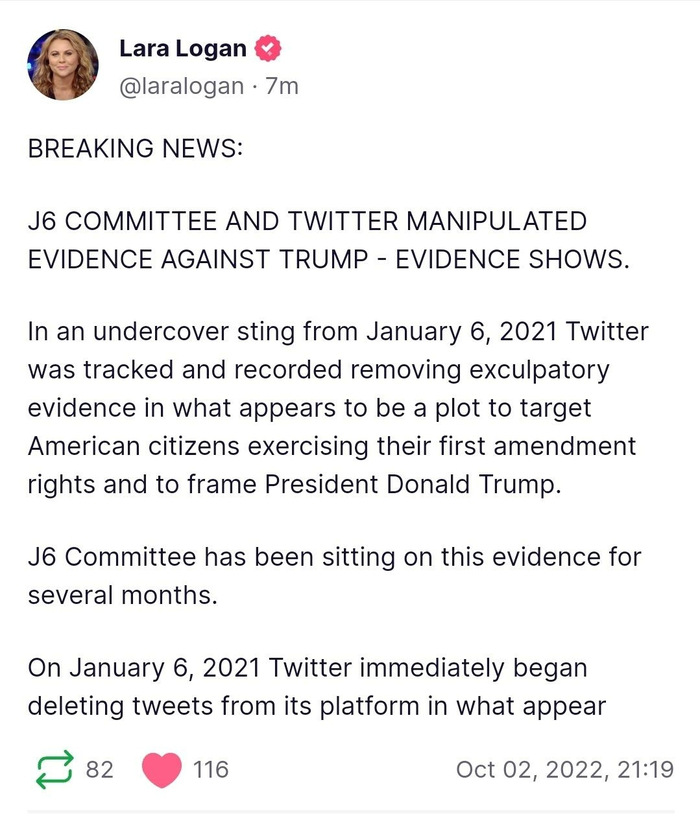Image resolution: width=700 pixels, height=825 pixels.
Task: Click the words several months
Action: (x=122, y=595)
